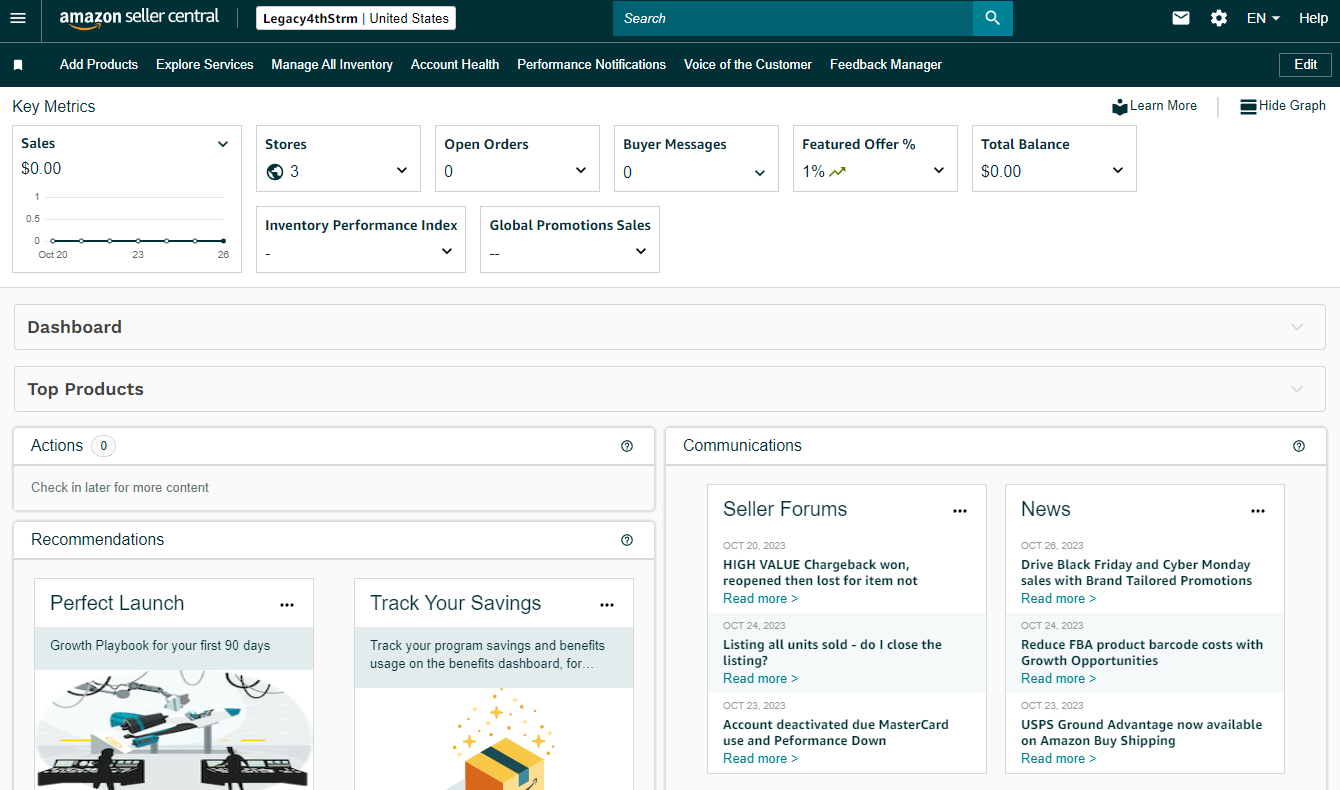Read more on Listing all units sold post

click(760, 679)
